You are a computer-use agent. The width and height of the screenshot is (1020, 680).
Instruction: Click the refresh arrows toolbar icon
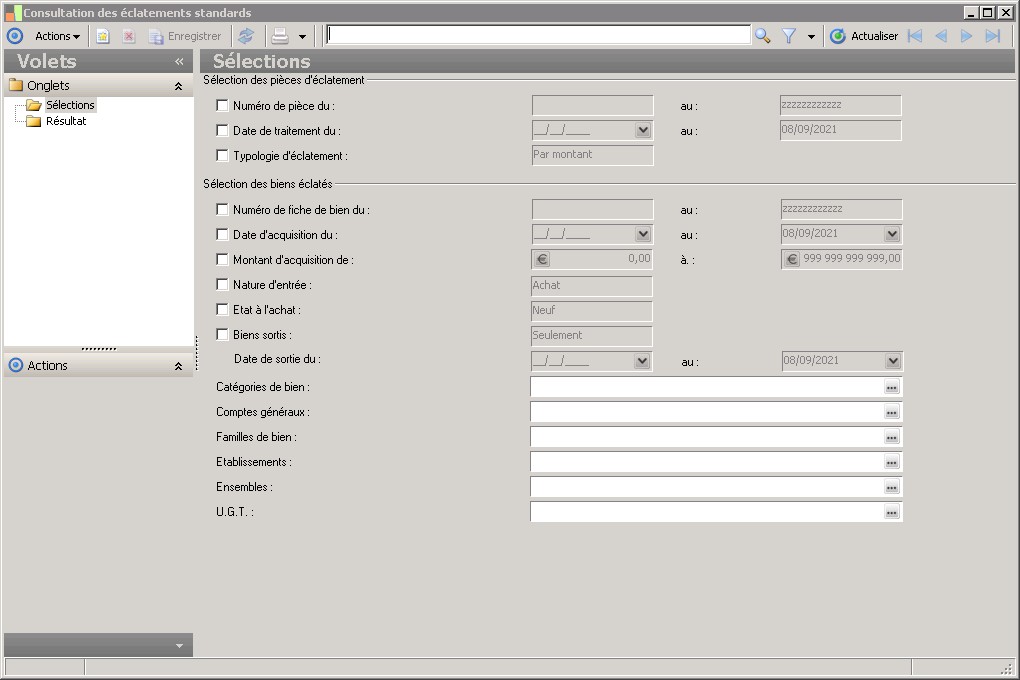click(x=246, y=36)
